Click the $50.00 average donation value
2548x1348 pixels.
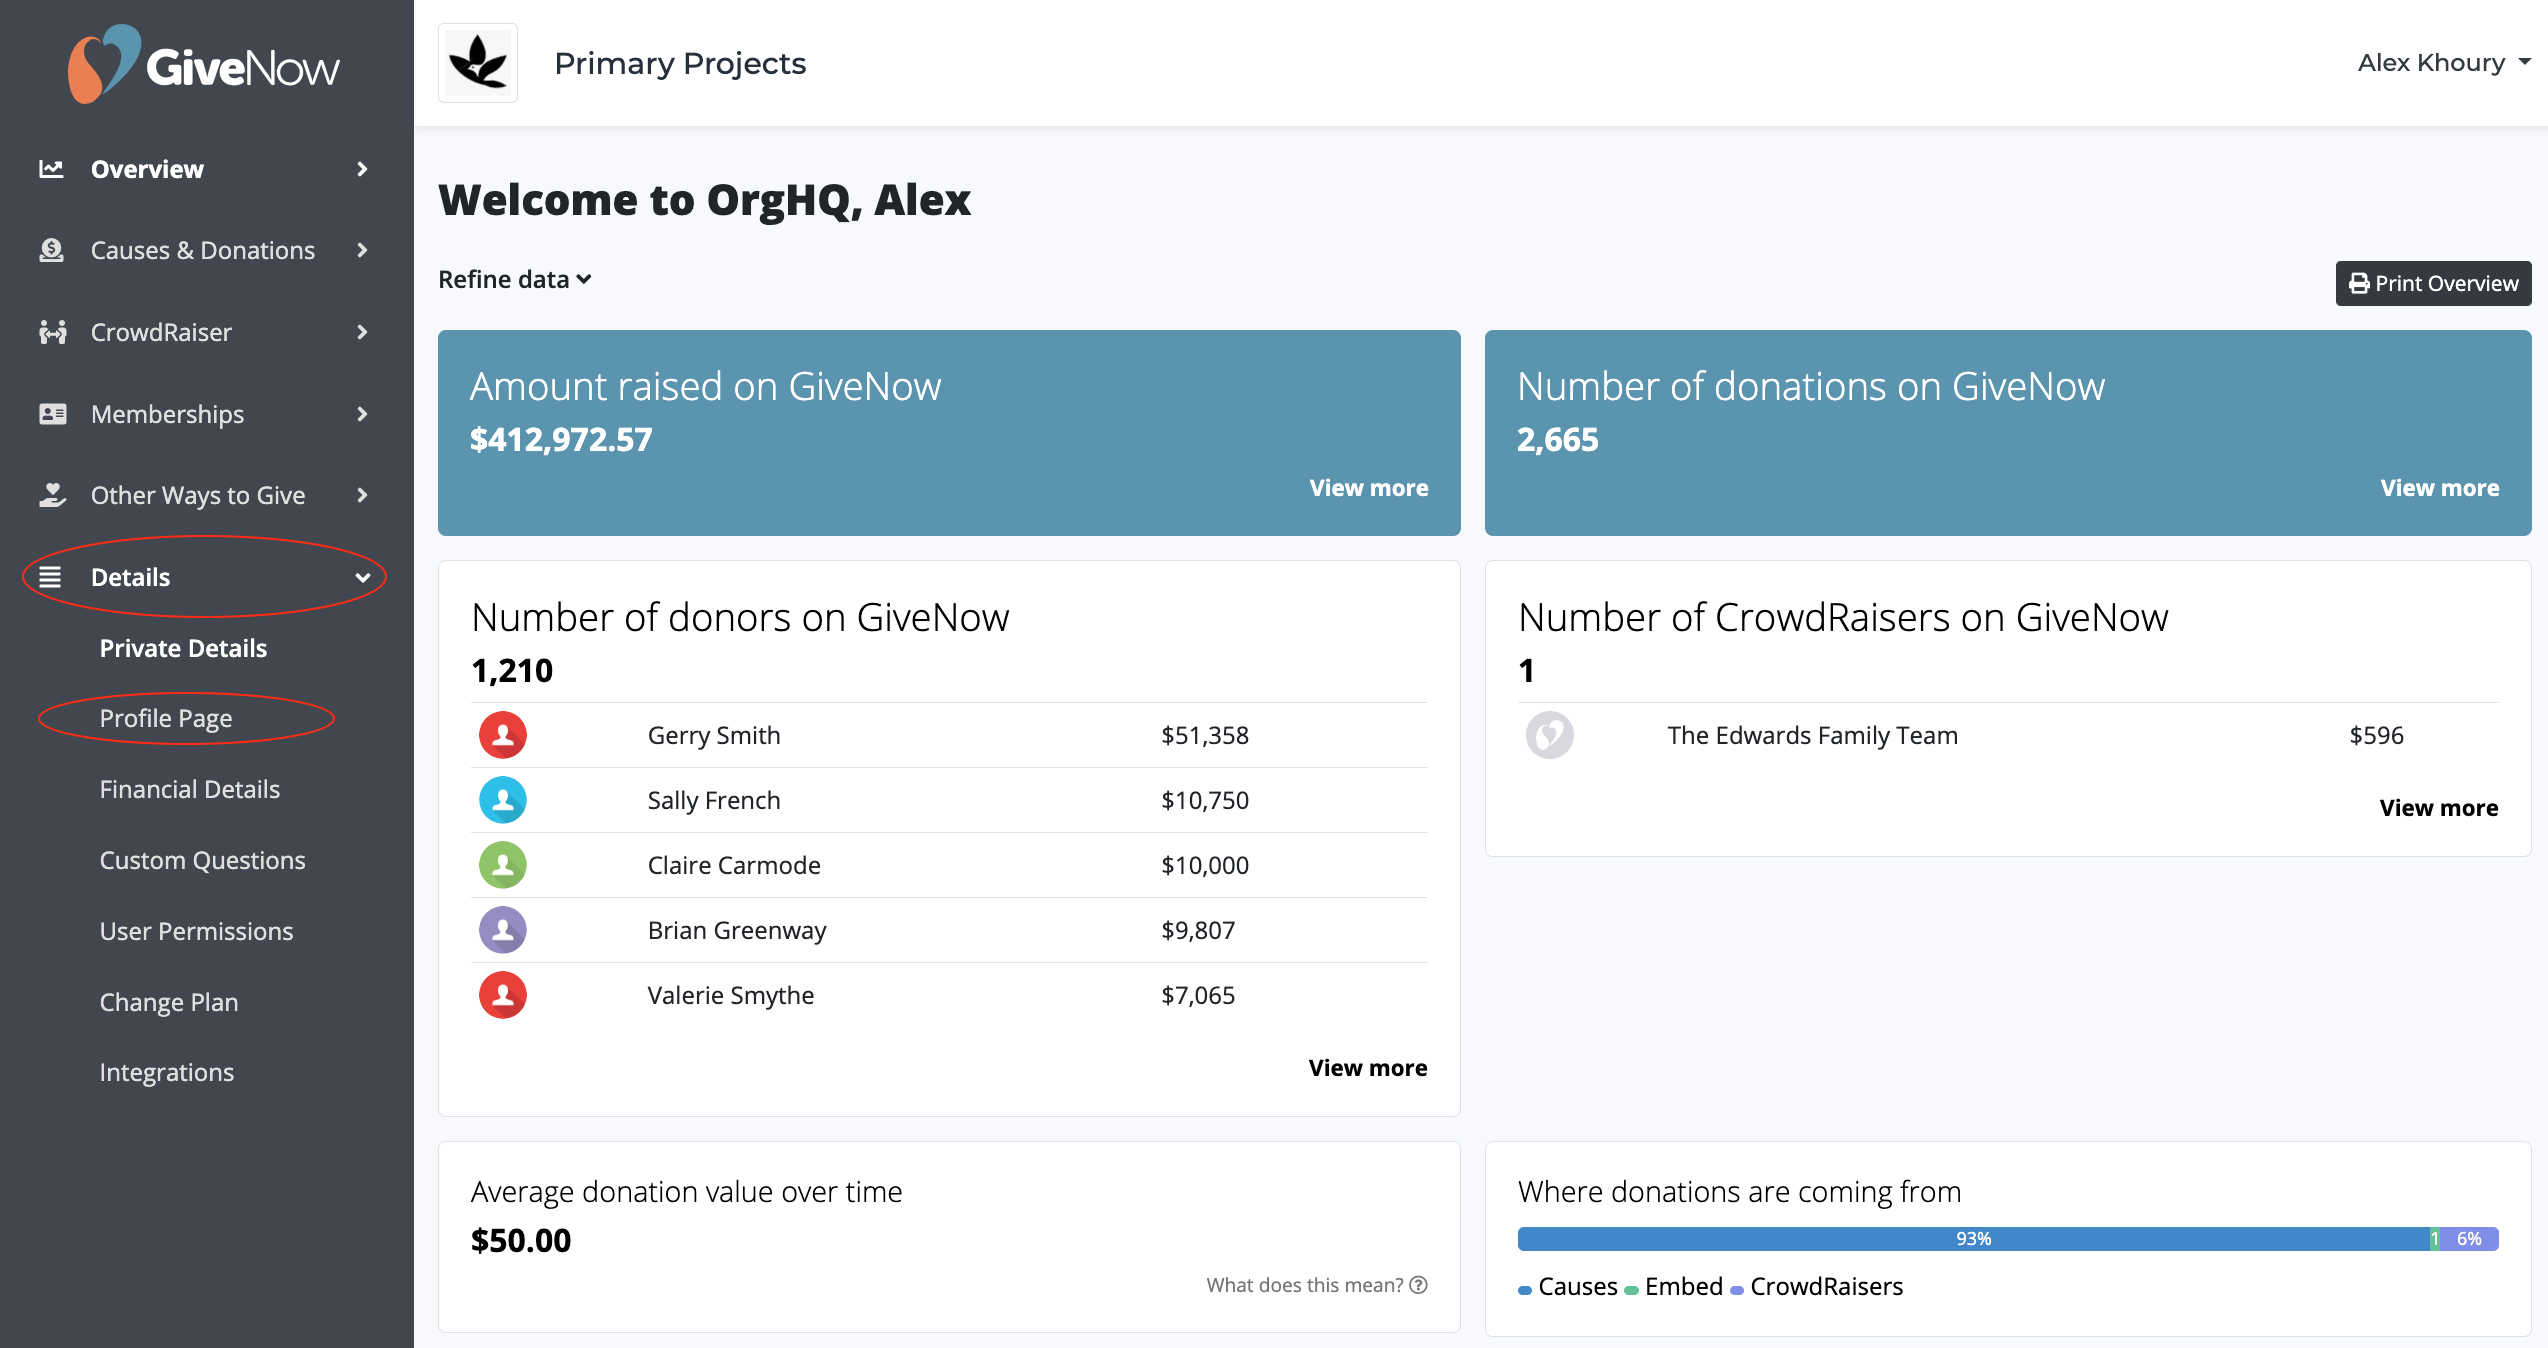[x=521, y=1240]
